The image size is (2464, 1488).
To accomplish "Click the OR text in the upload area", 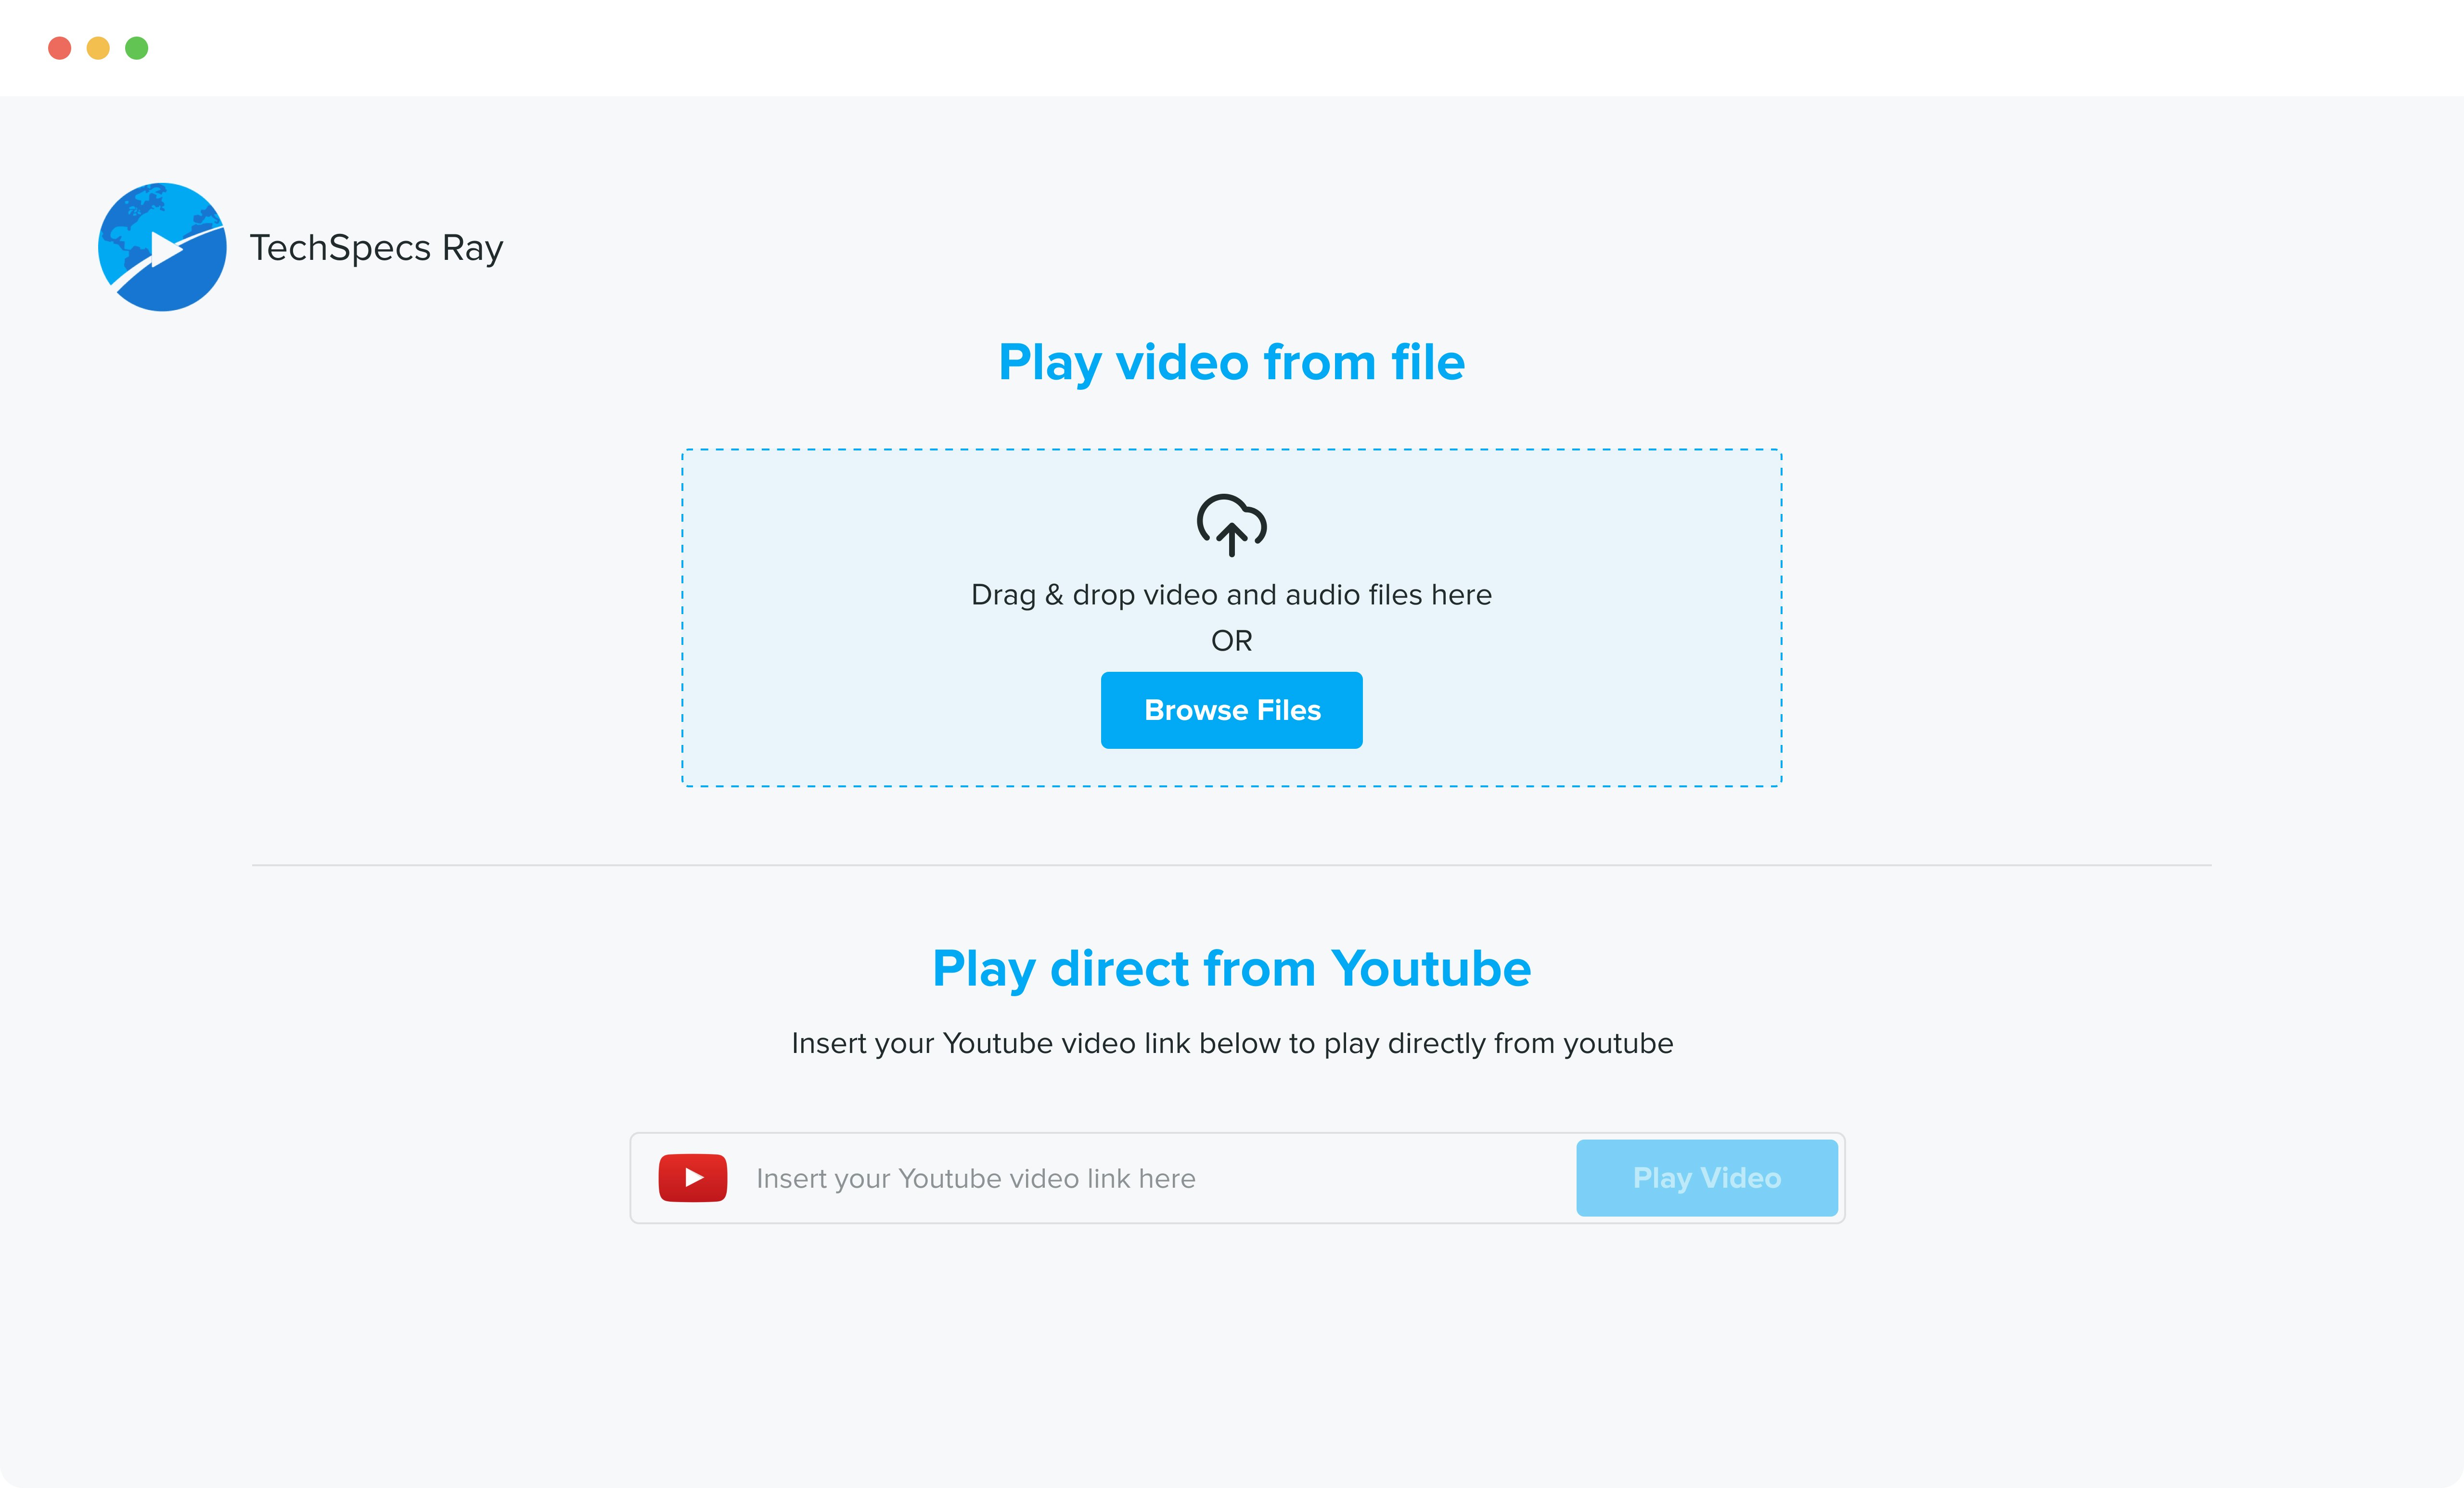I will pos(1231,640).
